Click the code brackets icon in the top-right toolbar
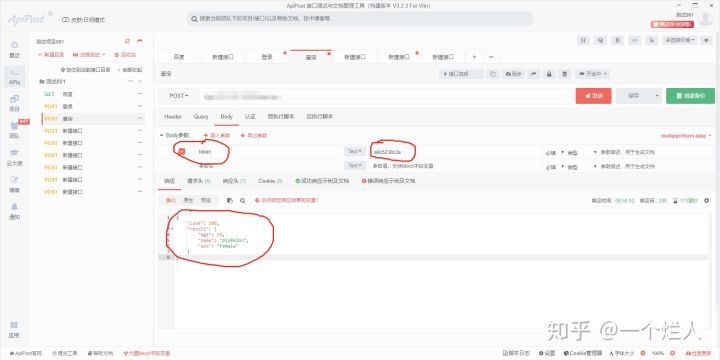This screenshot has height=360, width=720. point(635,40)
